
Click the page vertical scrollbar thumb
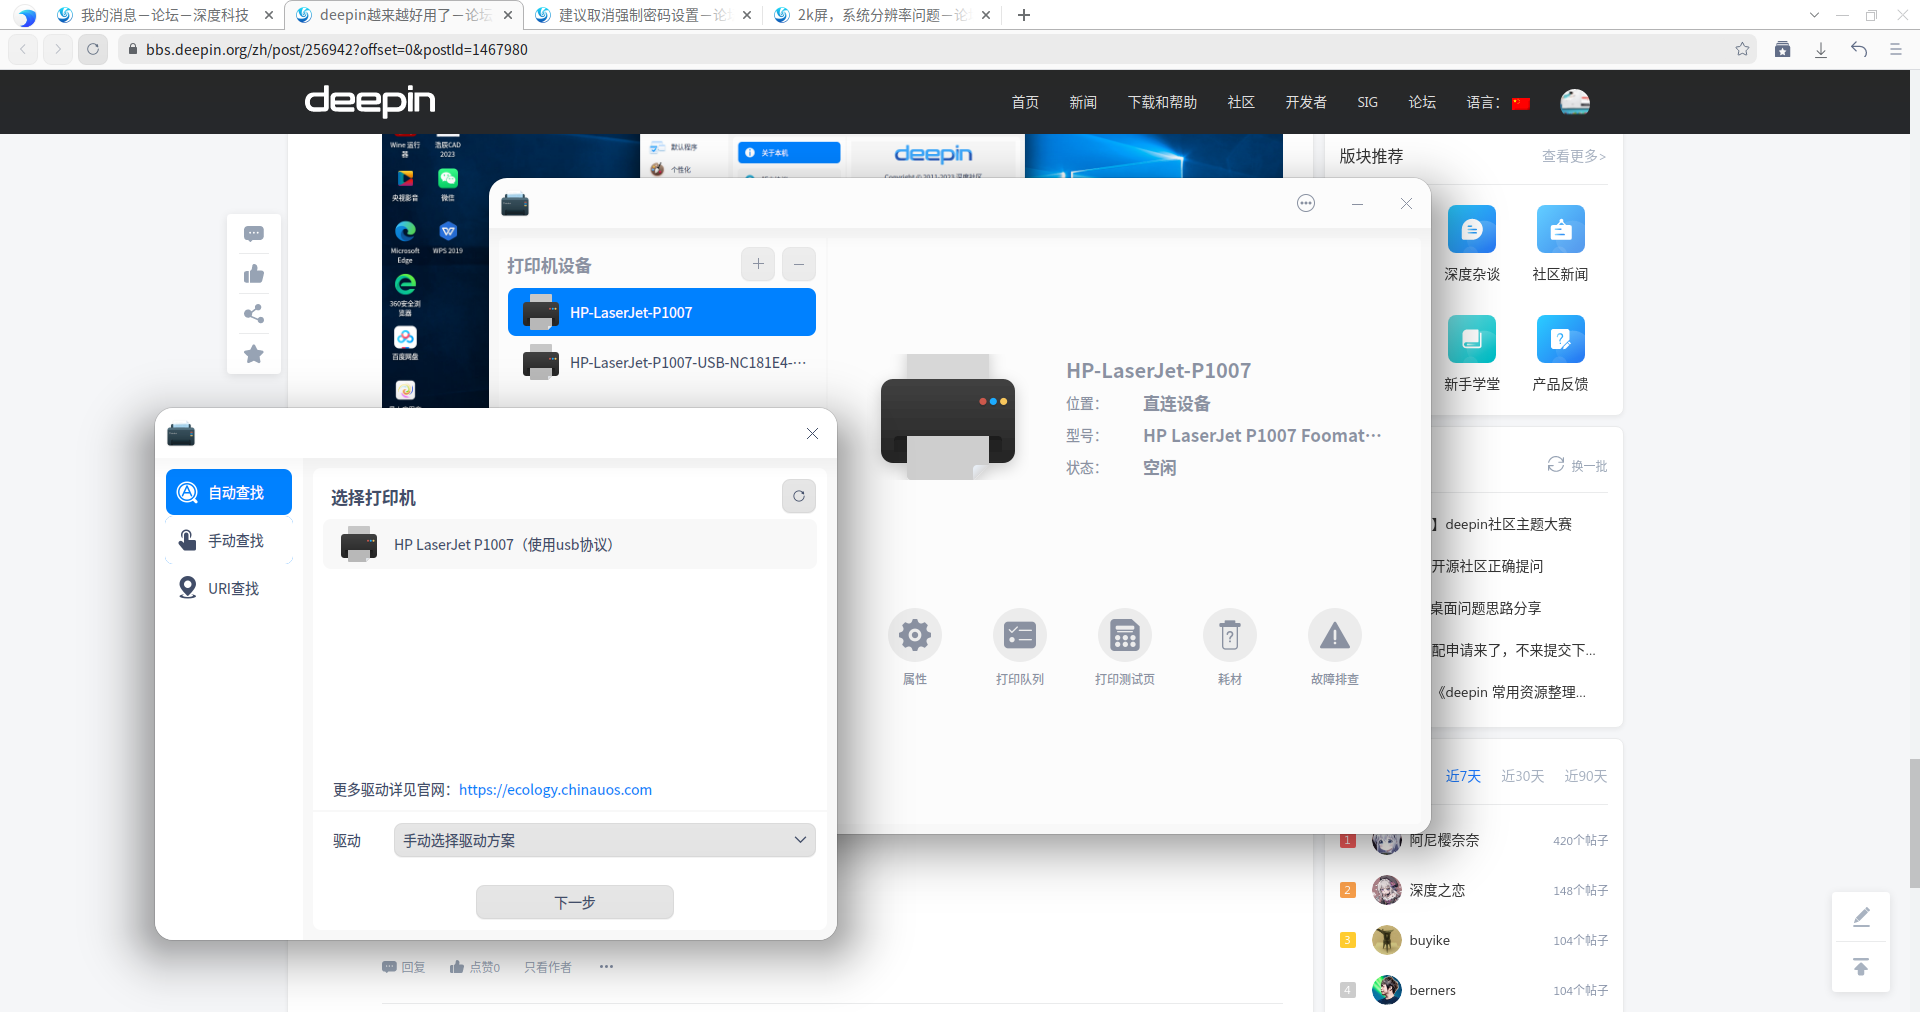tap(1914, 823)
